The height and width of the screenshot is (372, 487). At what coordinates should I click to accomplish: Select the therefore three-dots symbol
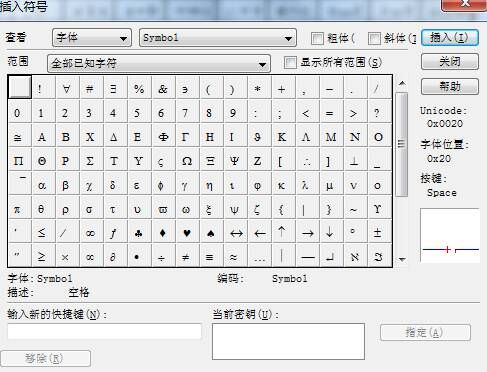[307, 161]
